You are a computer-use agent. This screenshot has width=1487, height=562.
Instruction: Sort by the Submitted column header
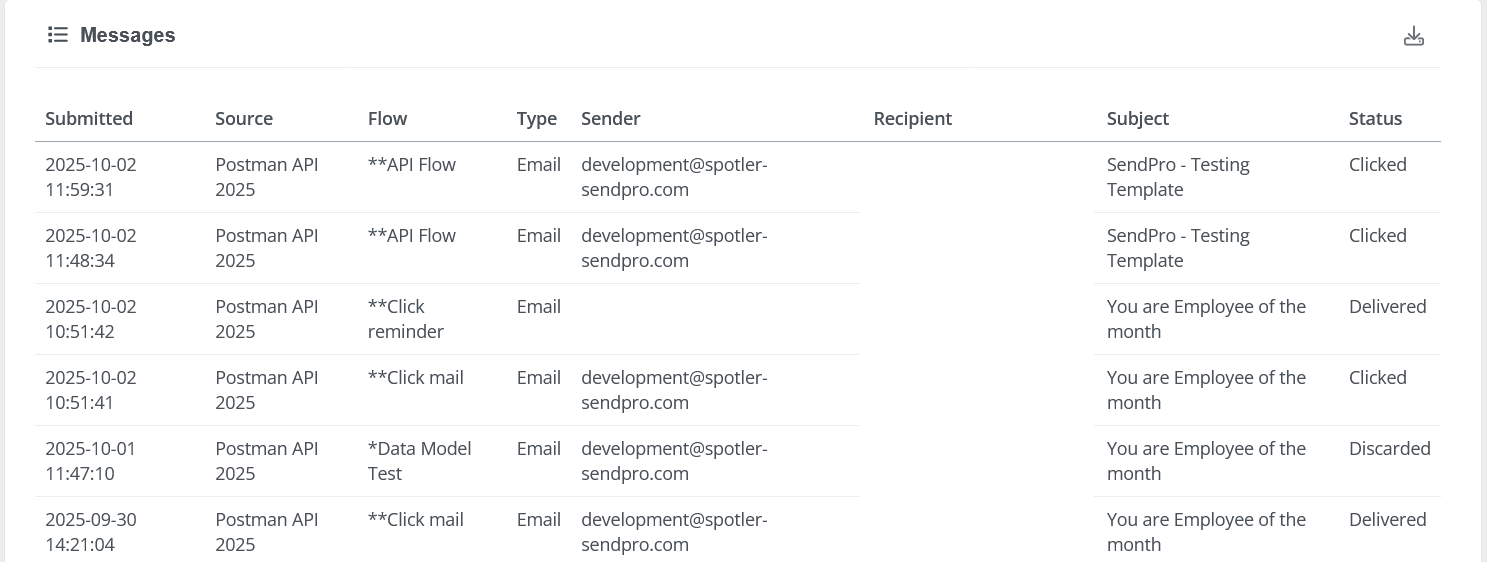pos(89,119)
